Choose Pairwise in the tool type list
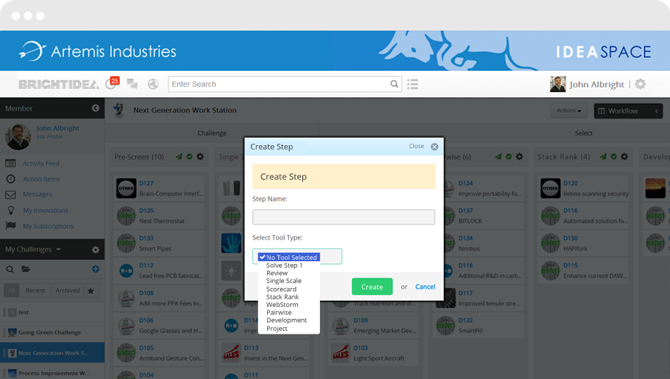The height and width of the screenshot is (379, 670). click(x=279, y=313)
